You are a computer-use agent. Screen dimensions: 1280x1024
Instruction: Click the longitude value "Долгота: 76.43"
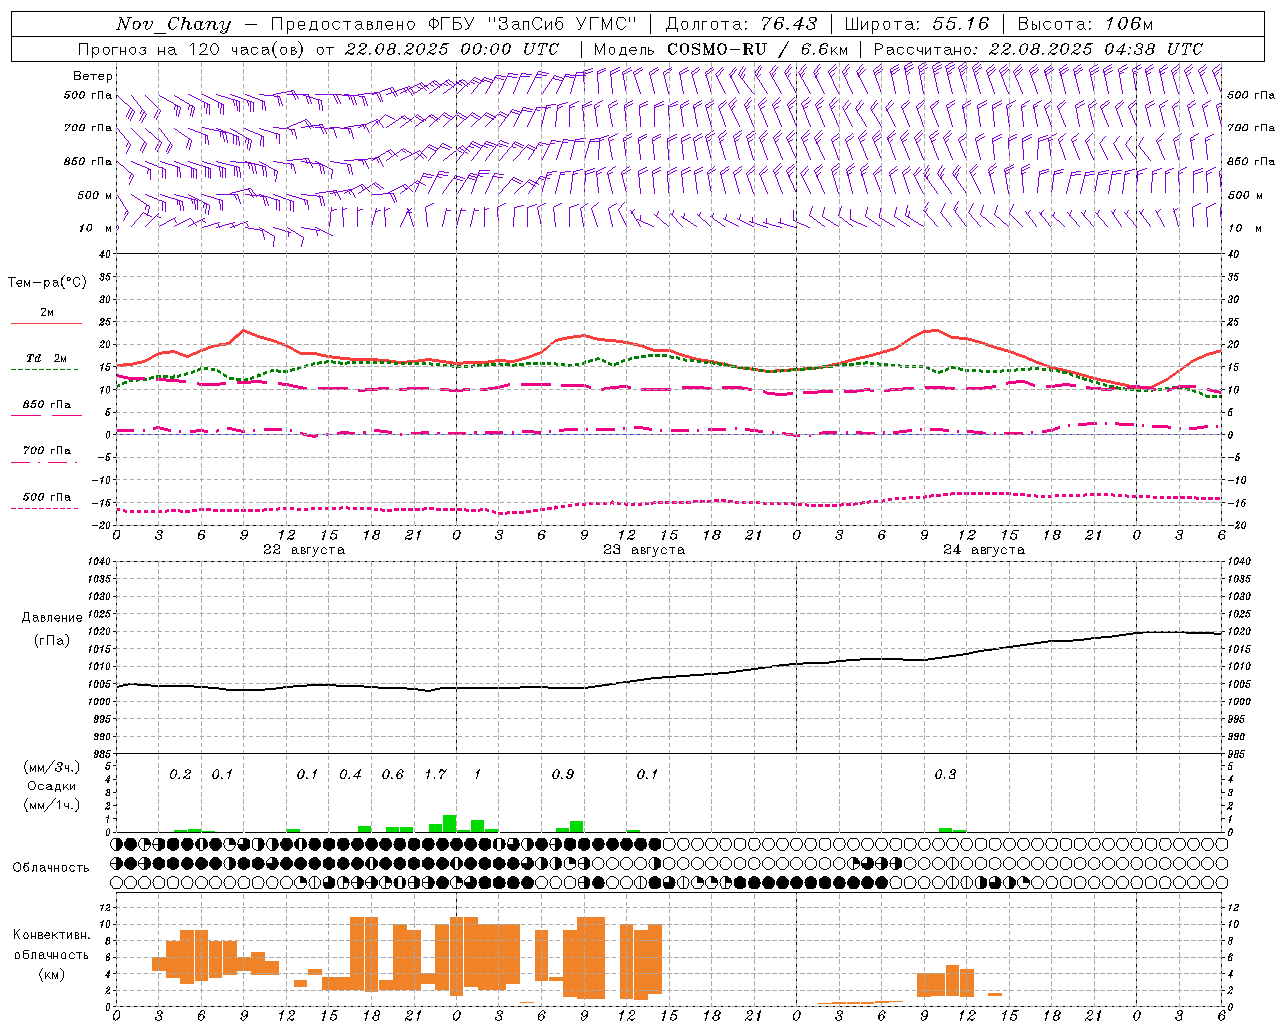pos(741,24)
